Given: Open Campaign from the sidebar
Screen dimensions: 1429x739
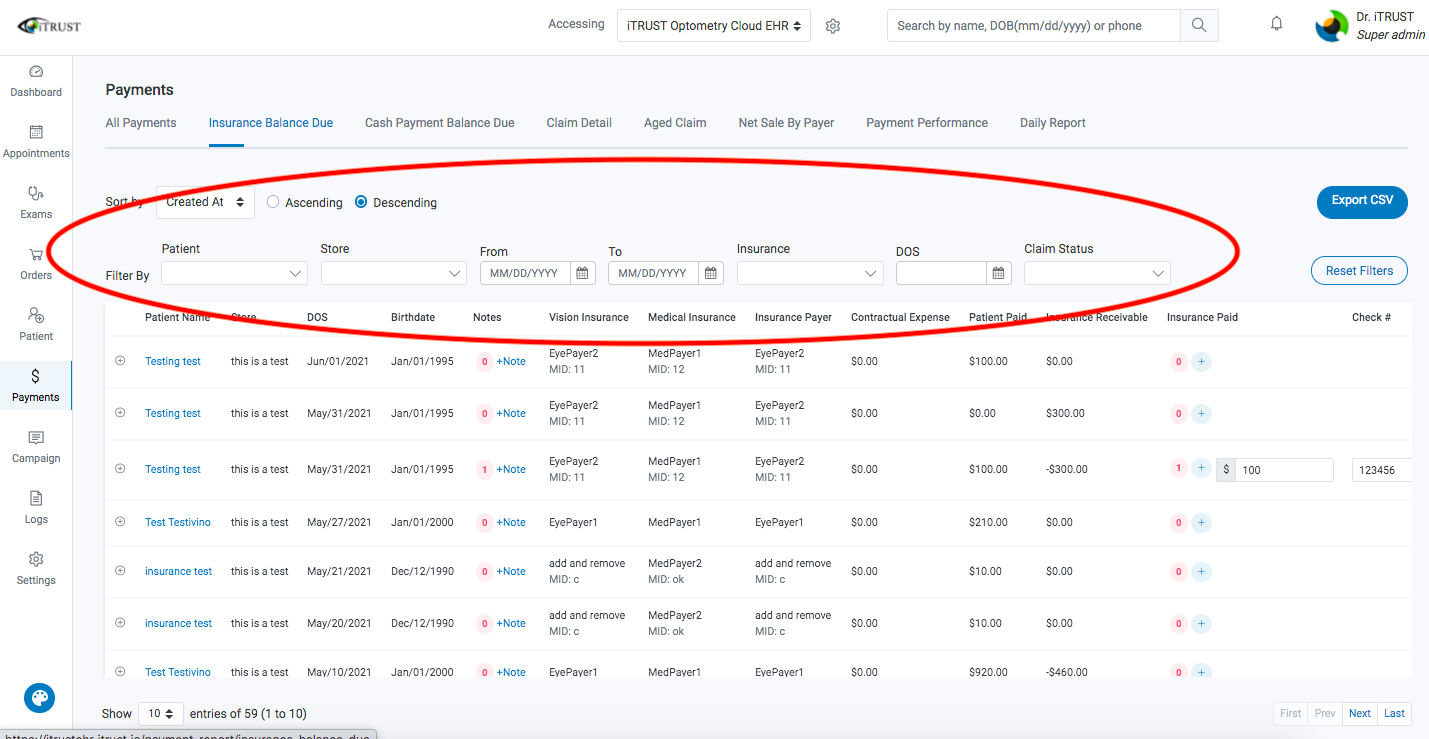Looking at the screenshot, I should click(36, 447).
